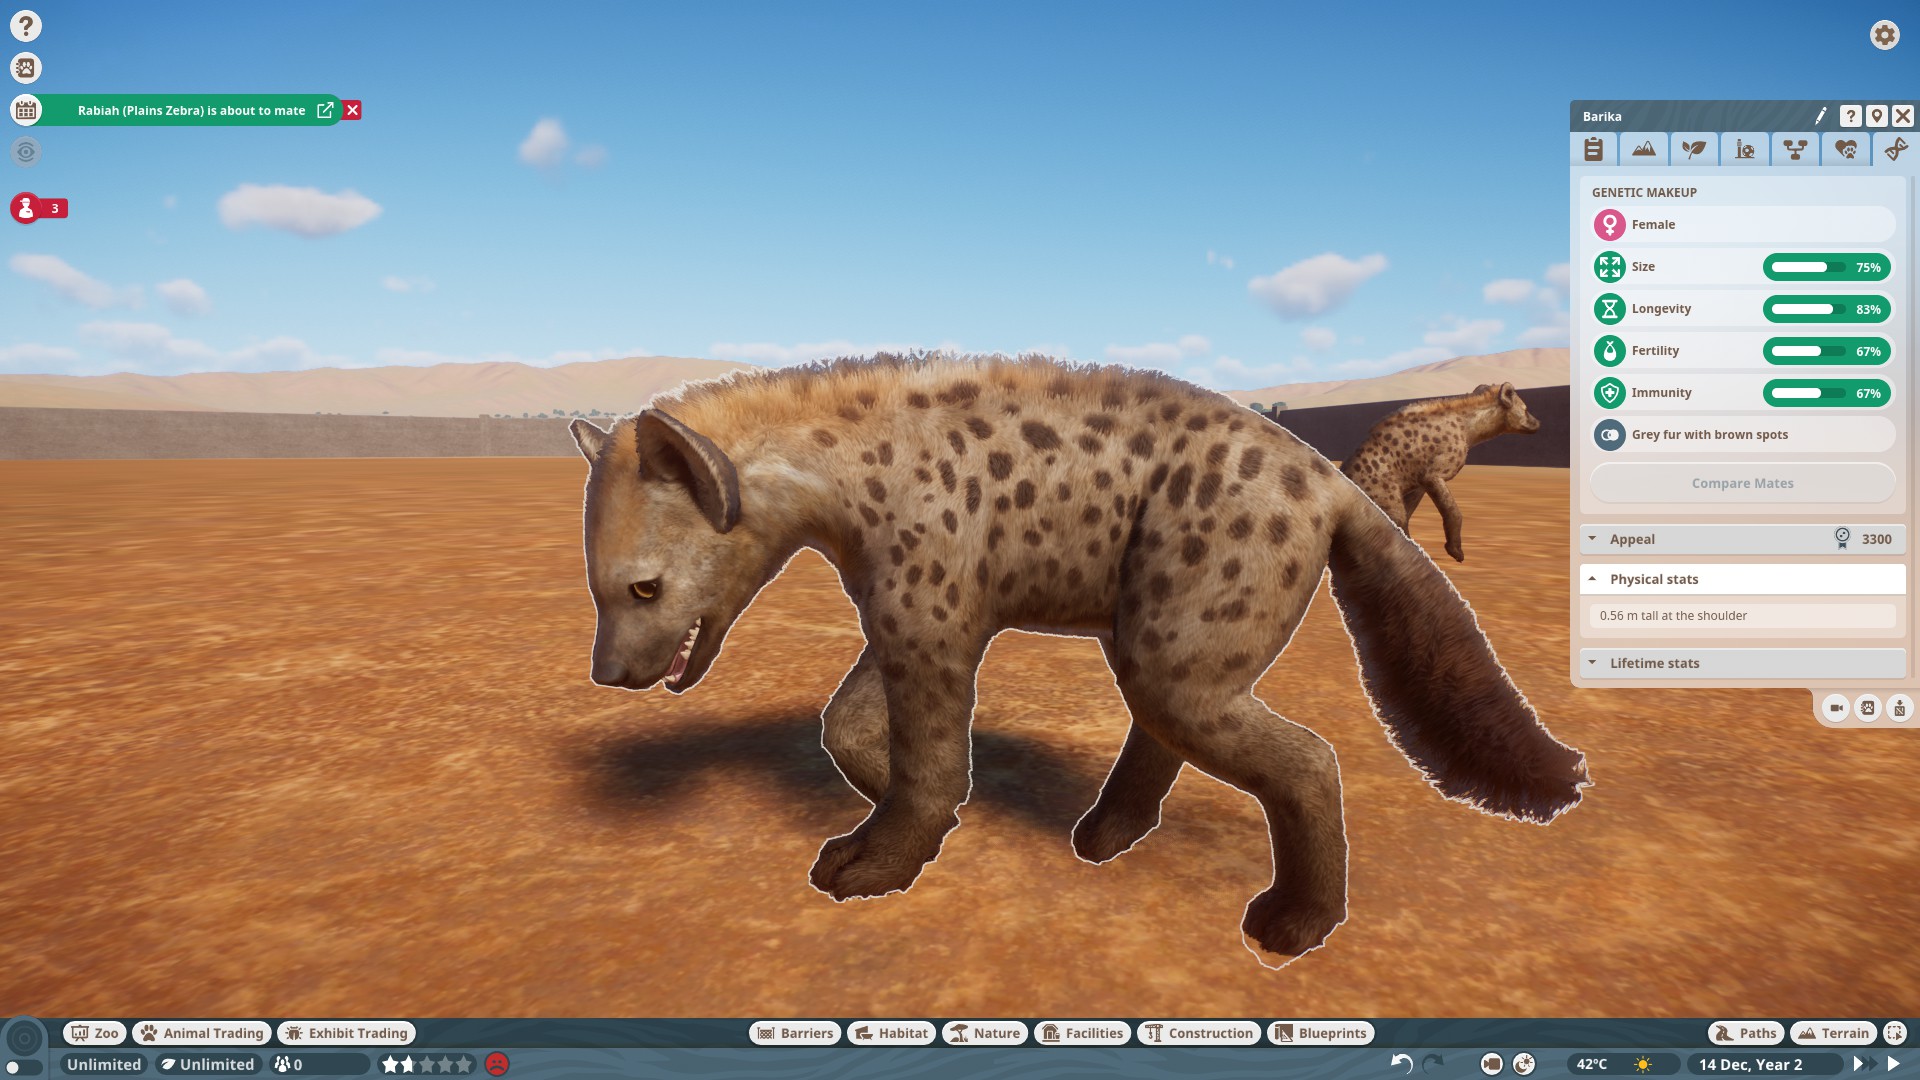Open the Barriers build menu
The height and width of the screenshot is (1080, 1920).
tap(795, 1033)
